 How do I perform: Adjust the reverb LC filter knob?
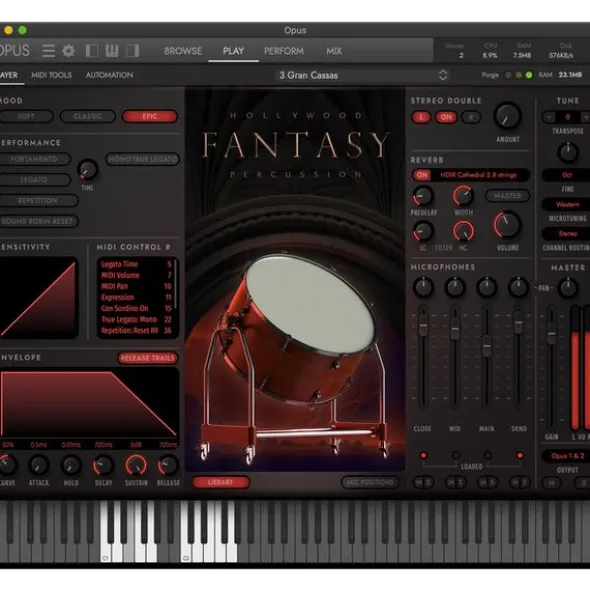[423, 231]
